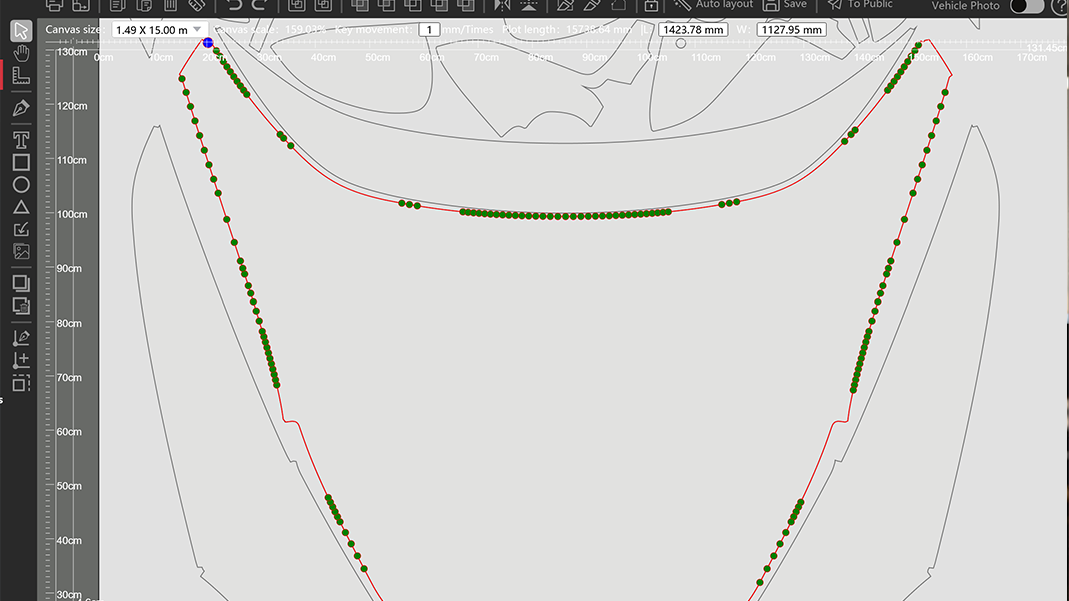Select the ruler measure tool
The height and width of the screenshot is (601, 1069).
[21, 74]
